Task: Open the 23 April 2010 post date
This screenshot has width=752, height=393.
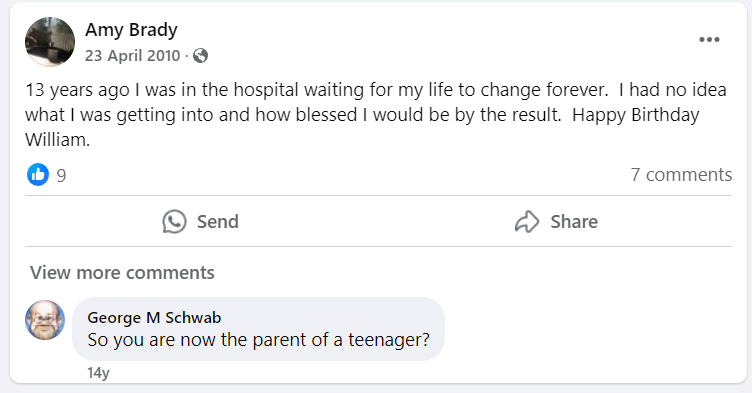Action: click(132, 56)
